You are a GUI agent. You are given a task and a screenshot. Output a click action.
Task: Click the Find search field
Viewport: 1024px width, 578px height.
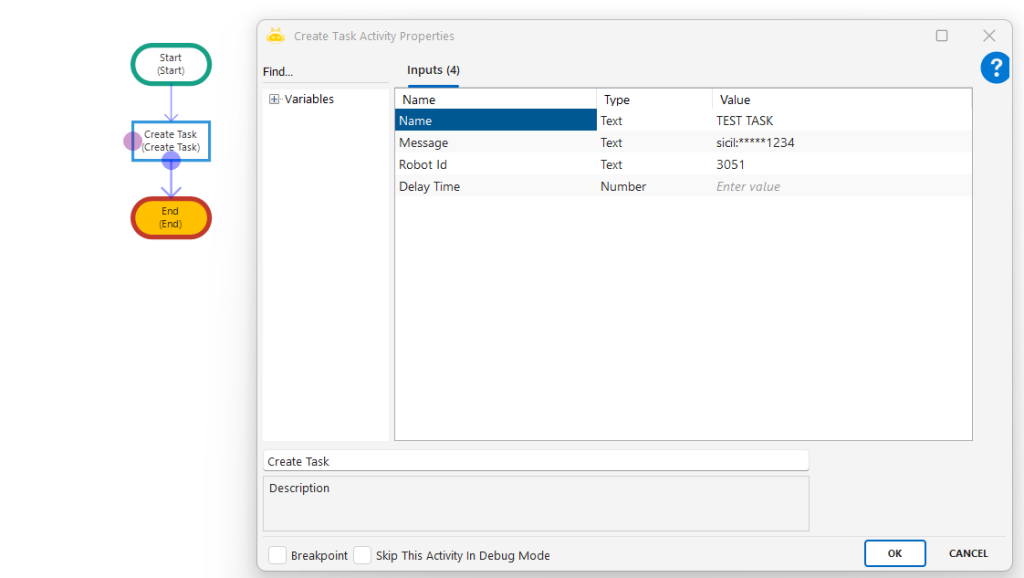click(x=325, y=72)
